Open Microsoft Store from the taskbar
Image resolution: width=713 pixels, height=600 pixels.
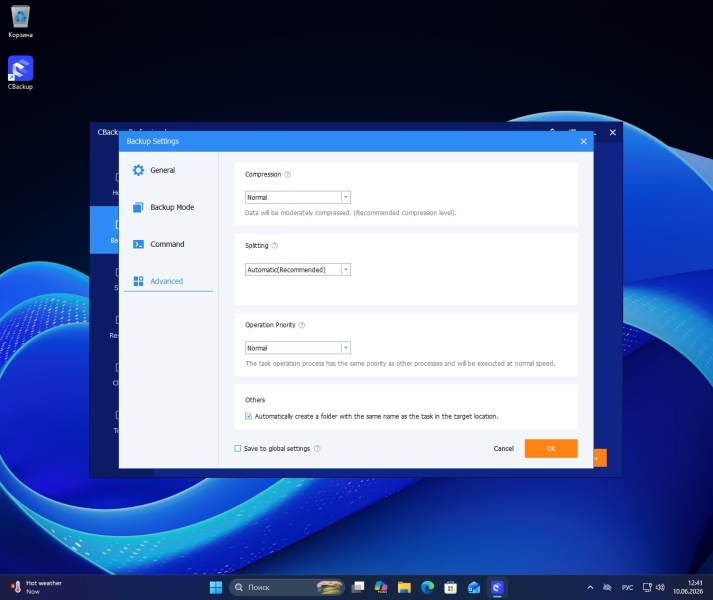450,587
